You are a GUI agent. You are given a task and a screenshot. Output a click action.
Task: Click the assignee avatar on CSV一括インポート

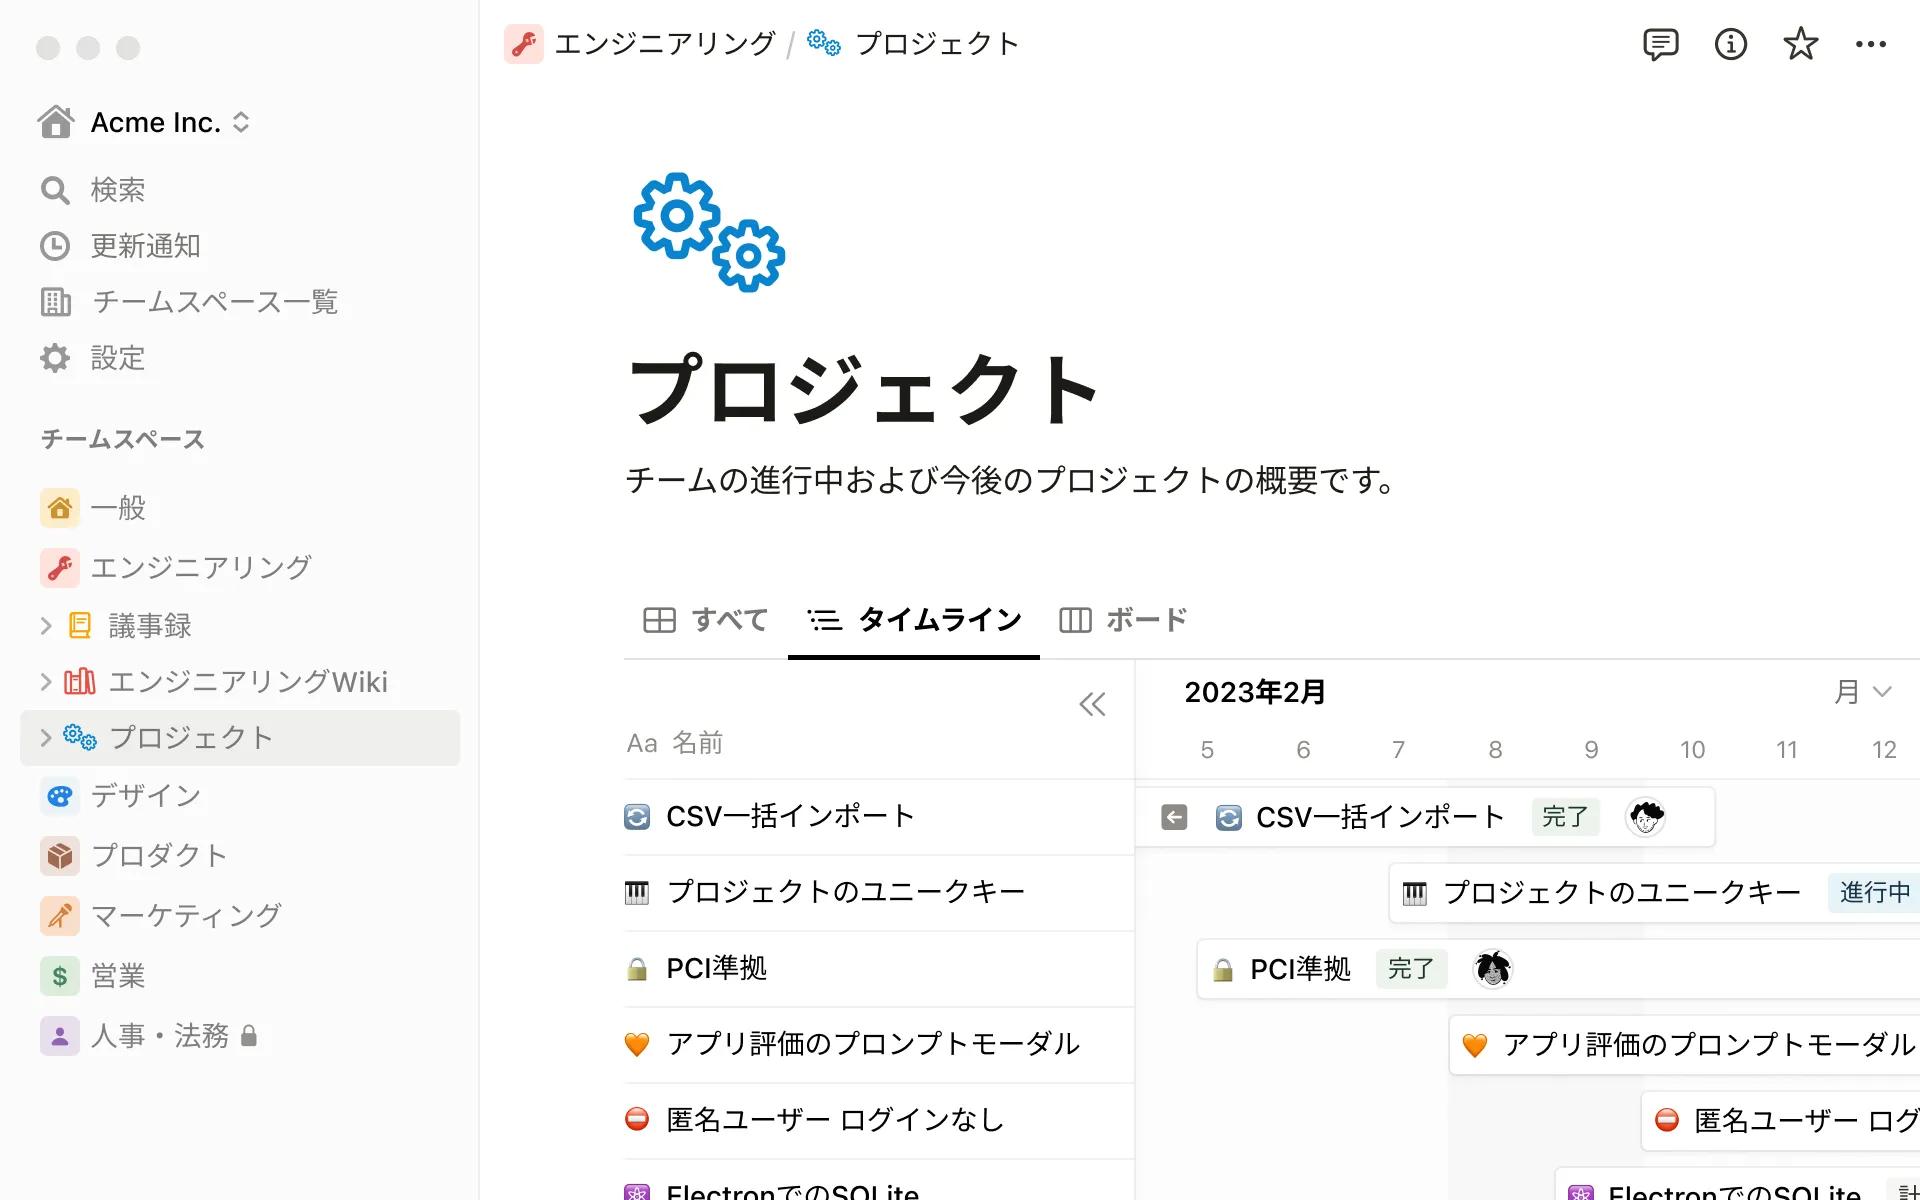point(1645,817)
